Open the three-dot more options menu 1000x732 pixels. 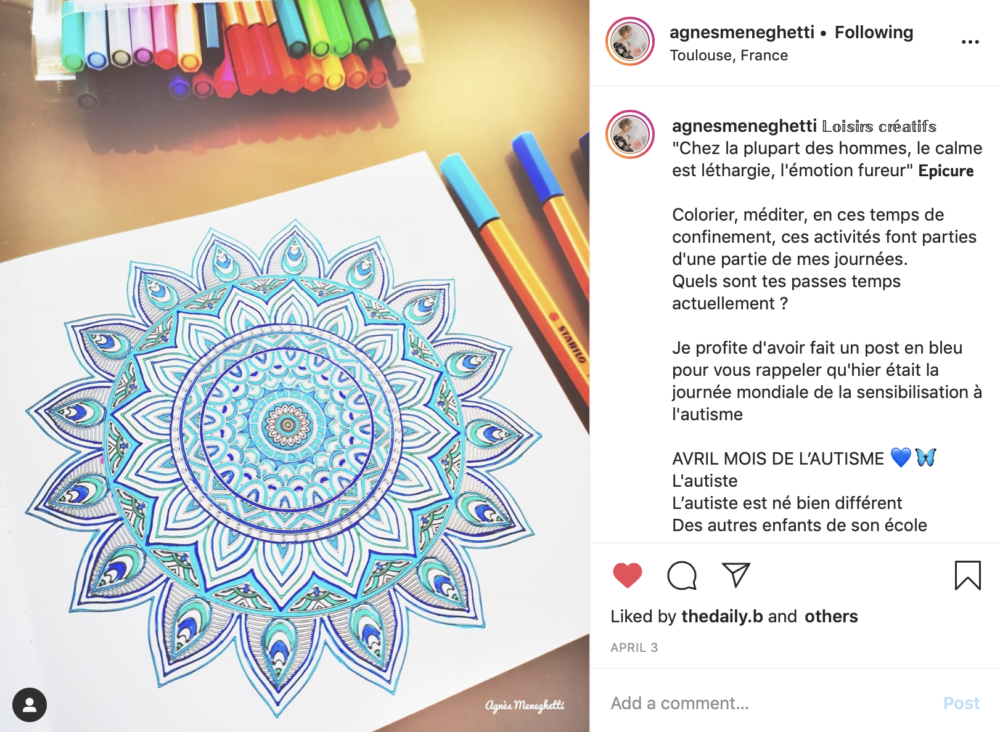coord(970,42)
